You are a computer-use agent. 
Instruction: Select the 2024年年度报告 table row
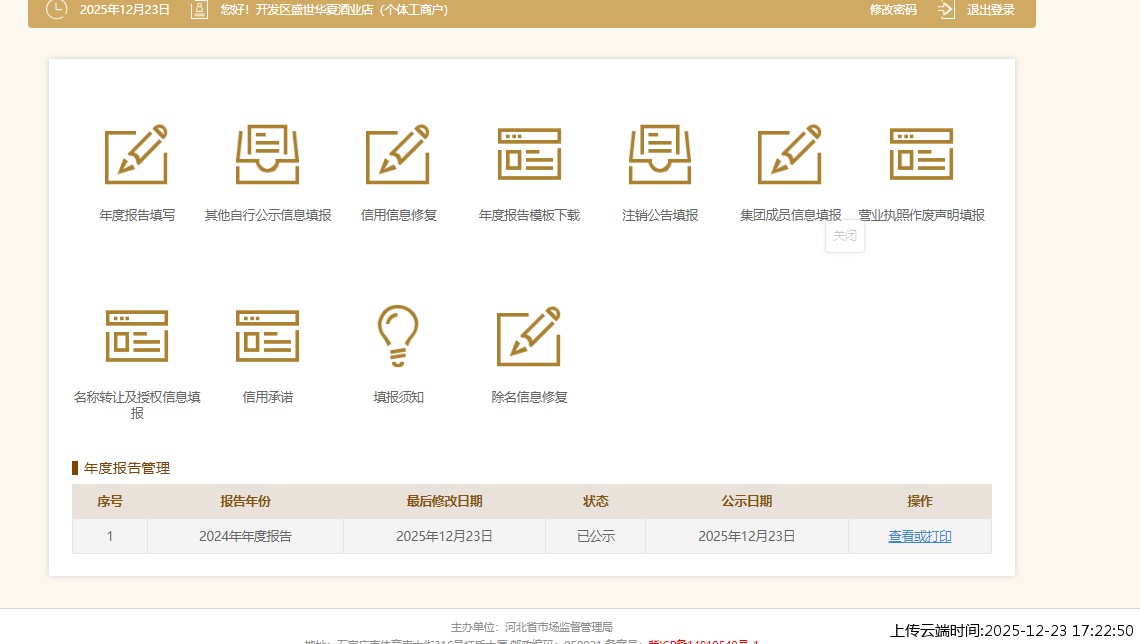pos(244,536)
